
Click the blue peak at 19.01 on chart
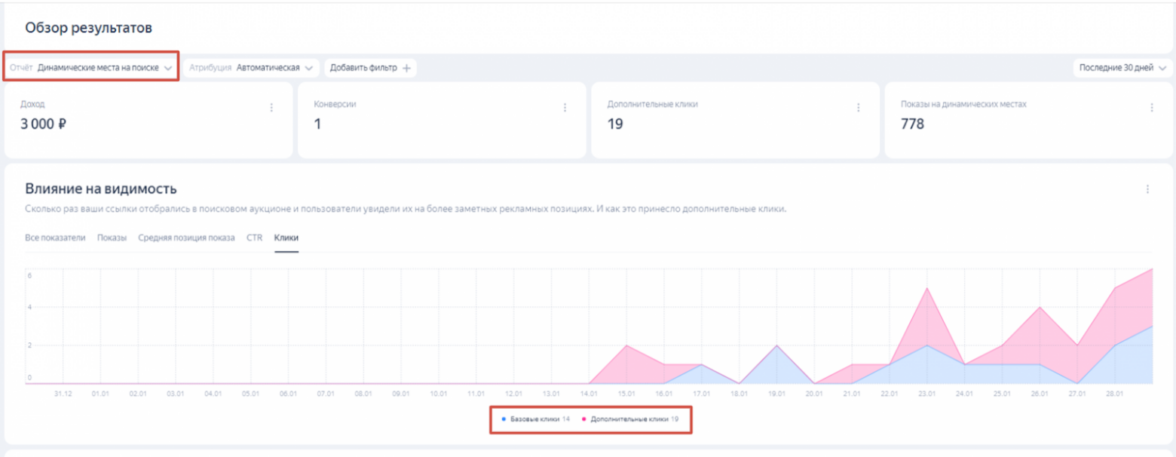(777, 345)
